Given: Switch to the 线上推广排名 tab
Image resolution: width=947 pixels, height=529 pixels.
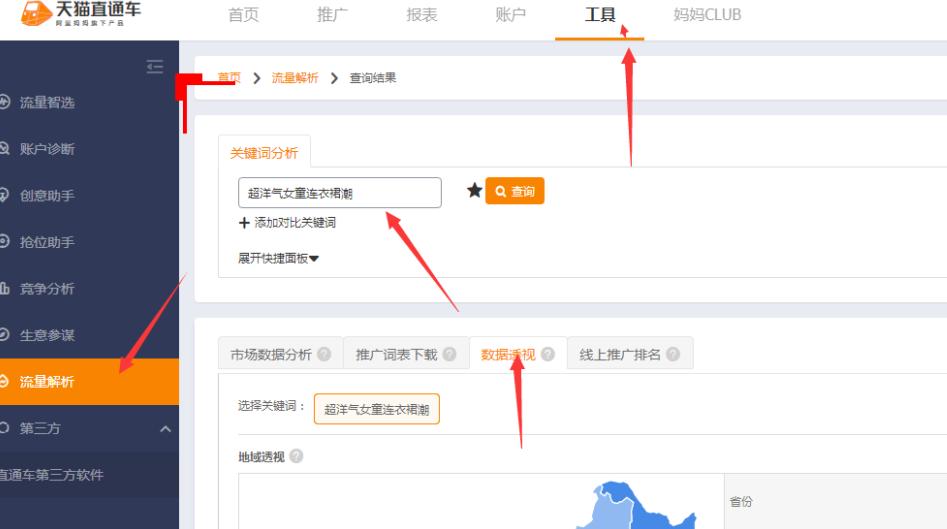Looking at the screenshot, I should (x=630, y=354).
